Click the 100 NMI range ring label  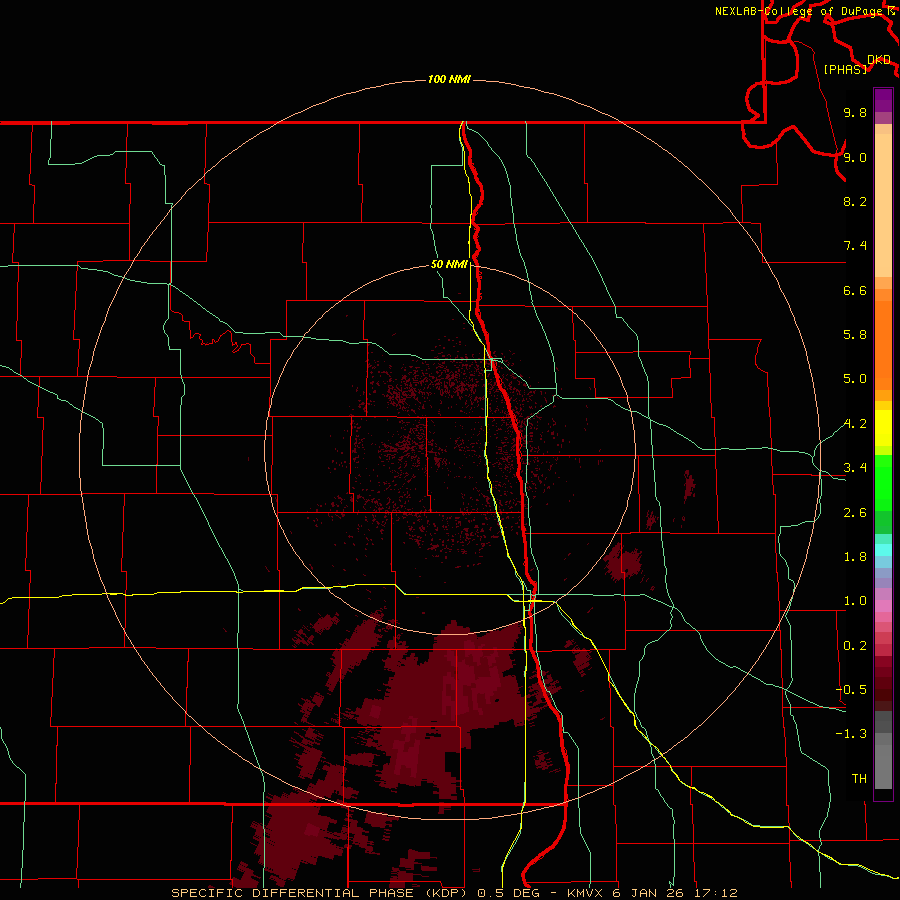[449, 79]
